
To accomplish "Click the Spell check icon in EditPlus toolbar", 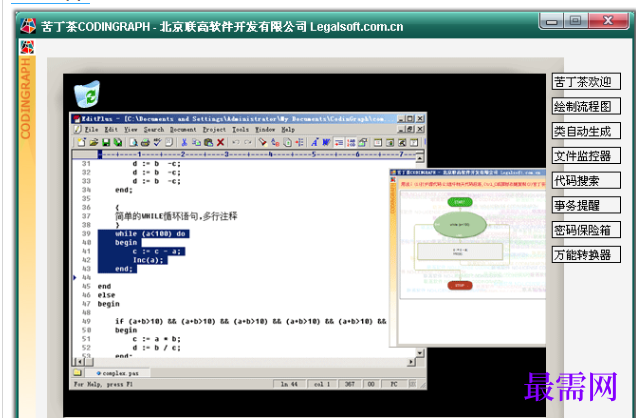I will pyautogui.click(x=157, y=142).
